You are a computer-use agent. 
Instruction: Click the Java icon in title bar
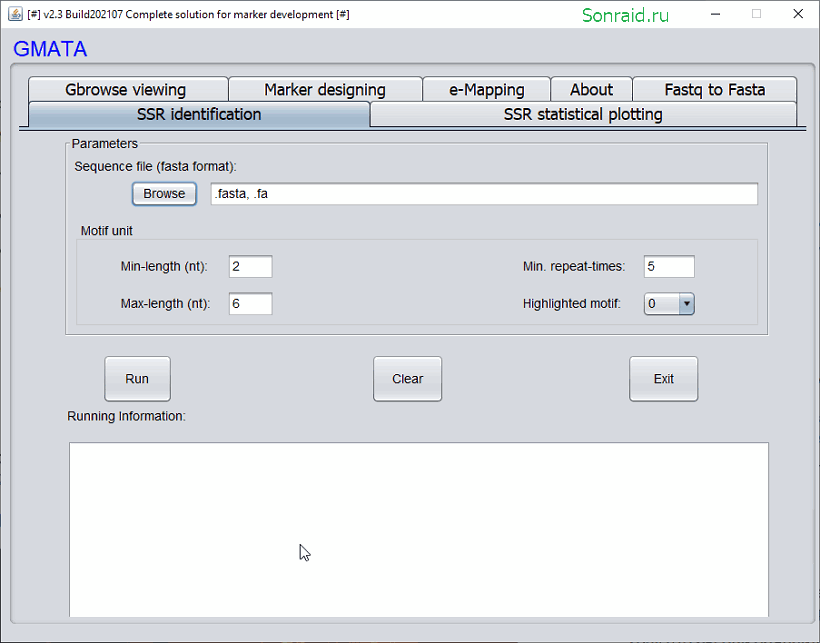[x=15, y=14]
